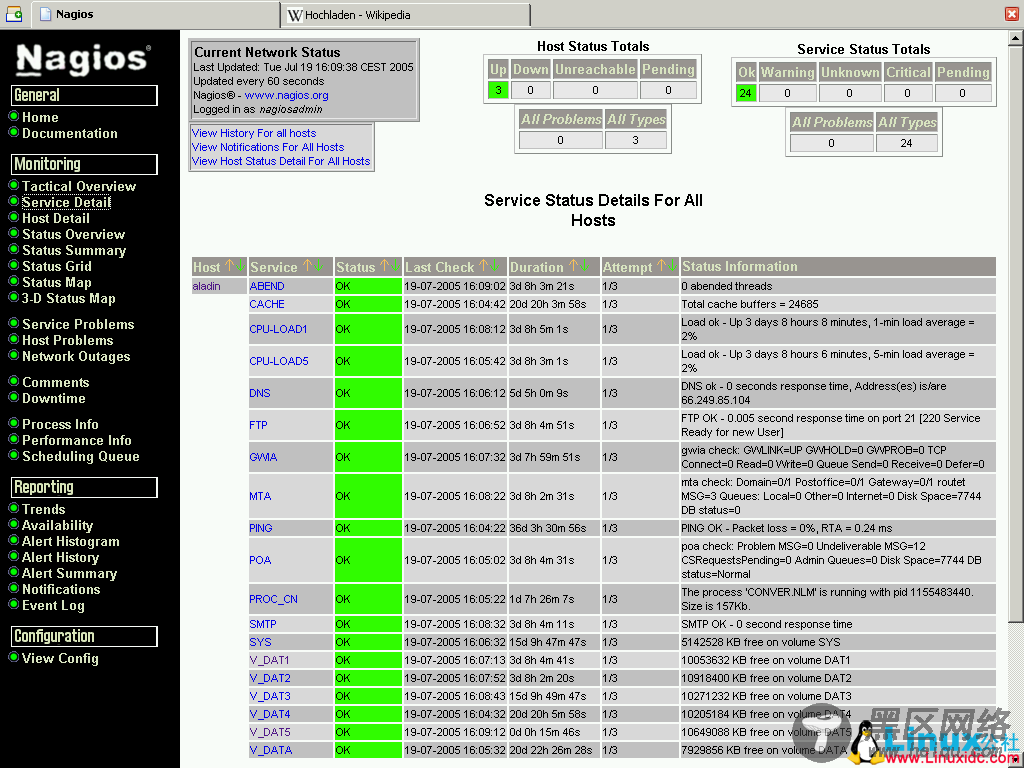Sort Duration column descending arrow
This screenshot has height=768, width=1024.
[x=584, y=266]
